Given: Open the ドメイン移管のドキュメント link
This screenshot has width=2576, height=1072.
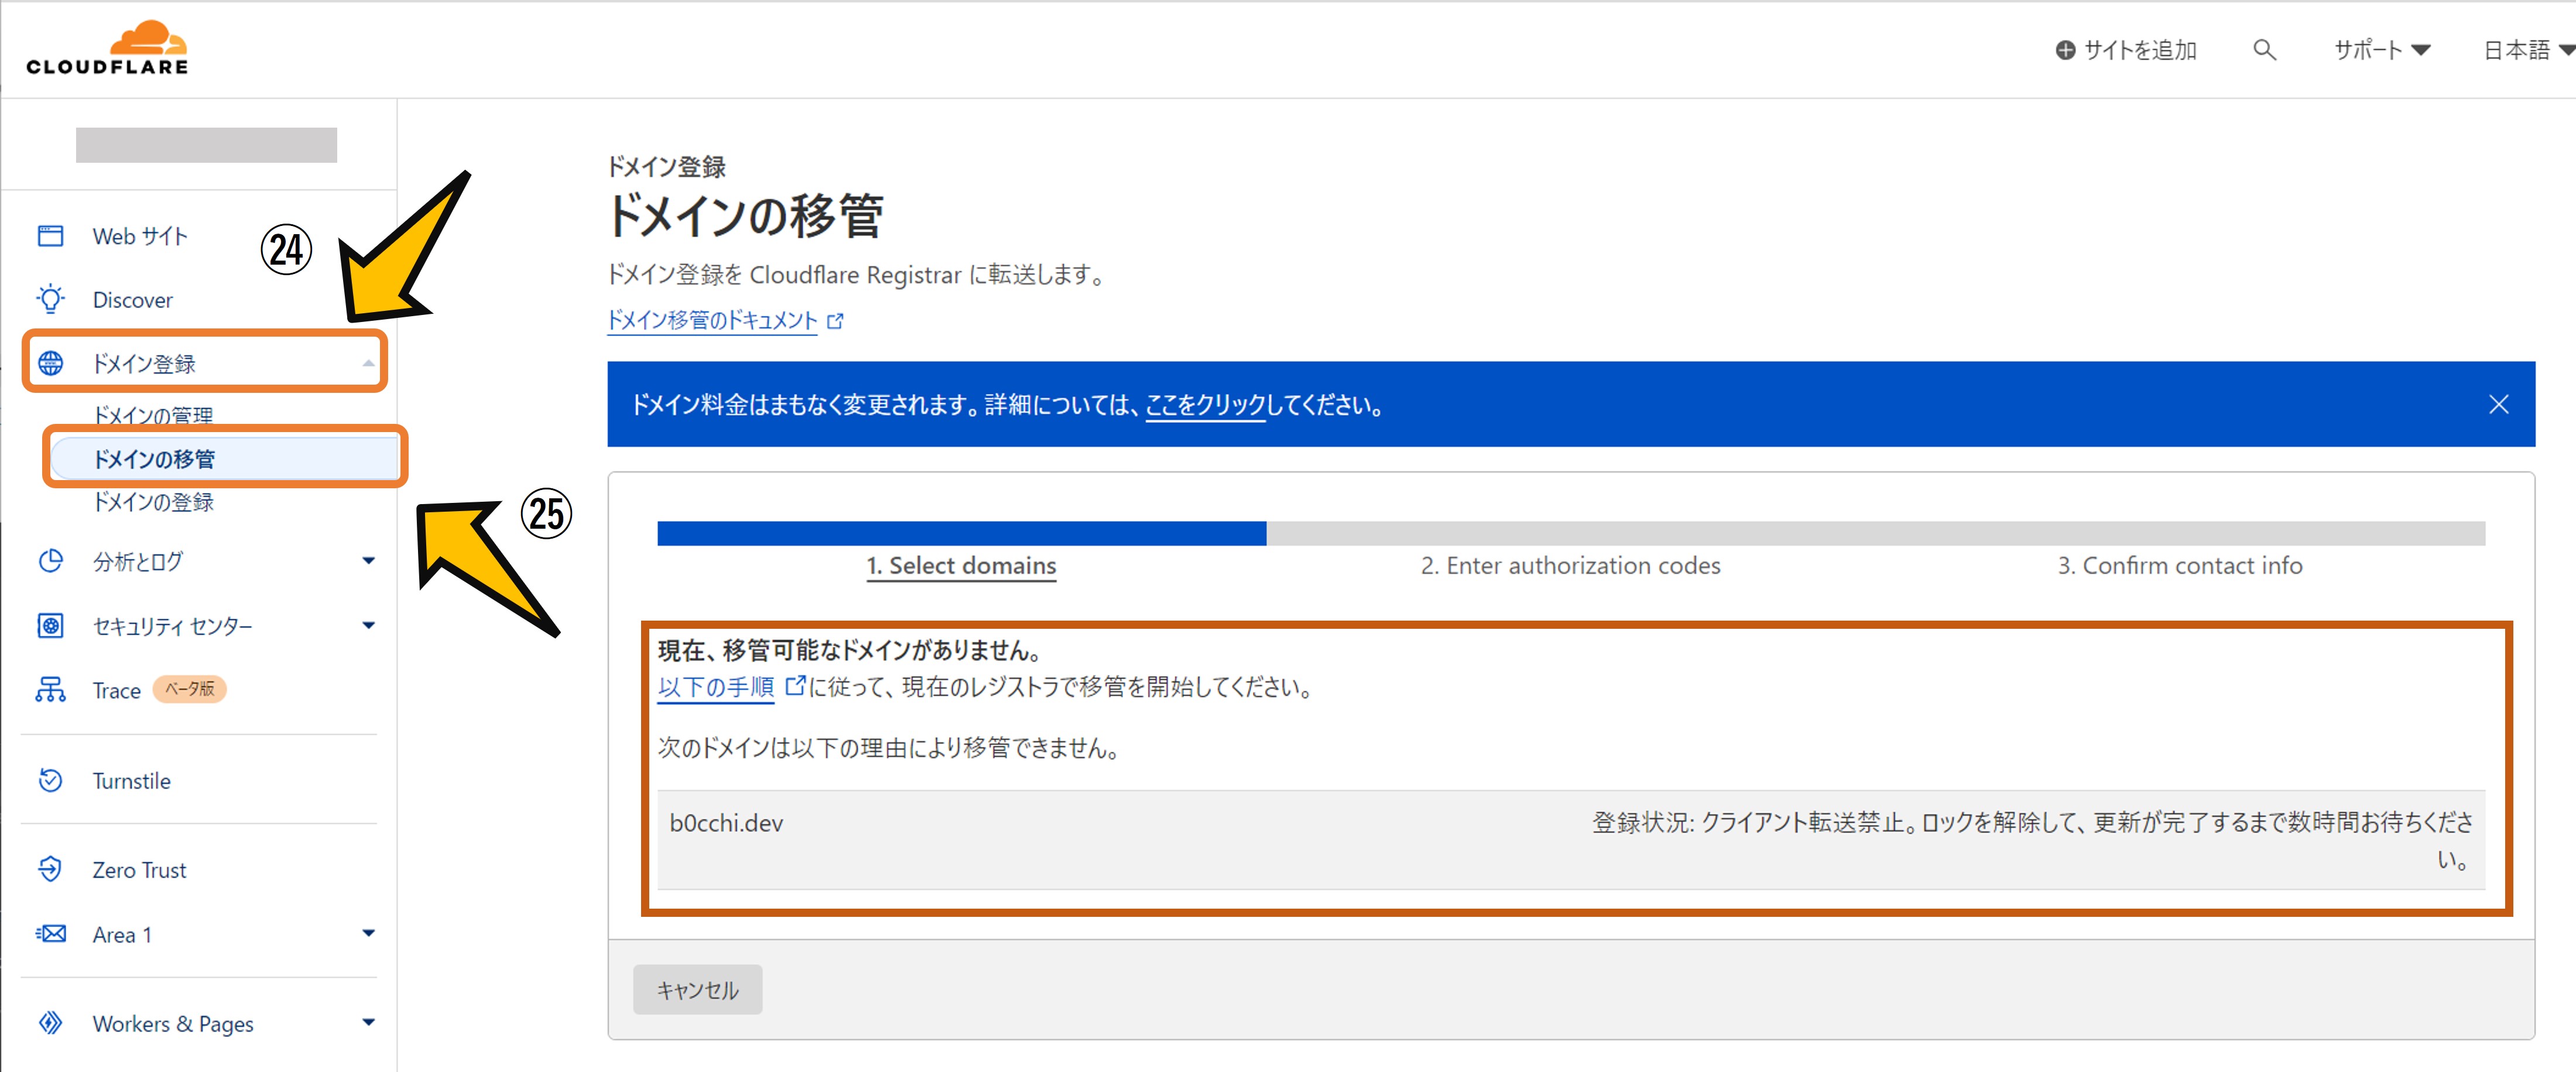Looking at the screenshot, I should pyautogui.click(x=712, y=320).
